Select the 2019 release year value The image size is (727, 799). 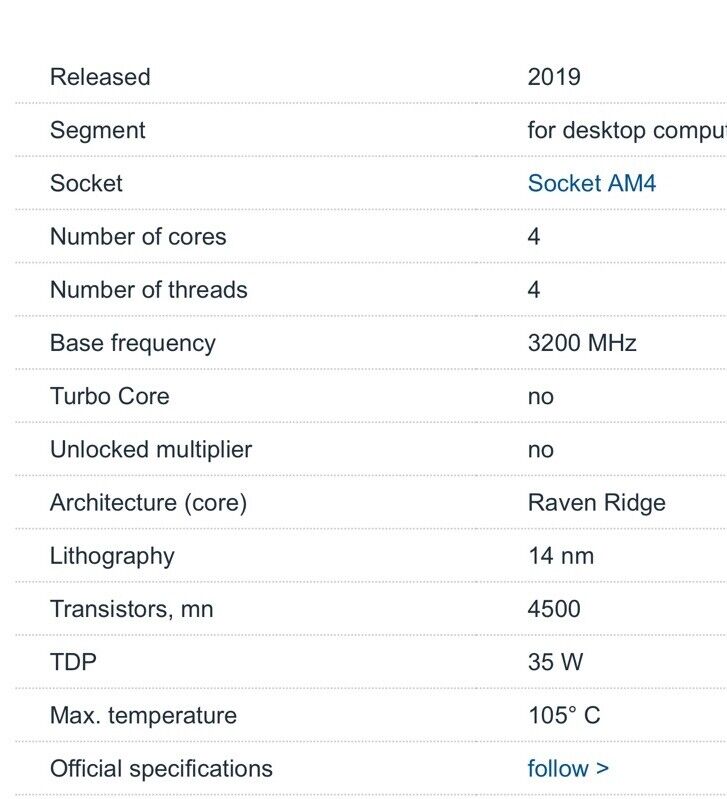coord(554,77)
